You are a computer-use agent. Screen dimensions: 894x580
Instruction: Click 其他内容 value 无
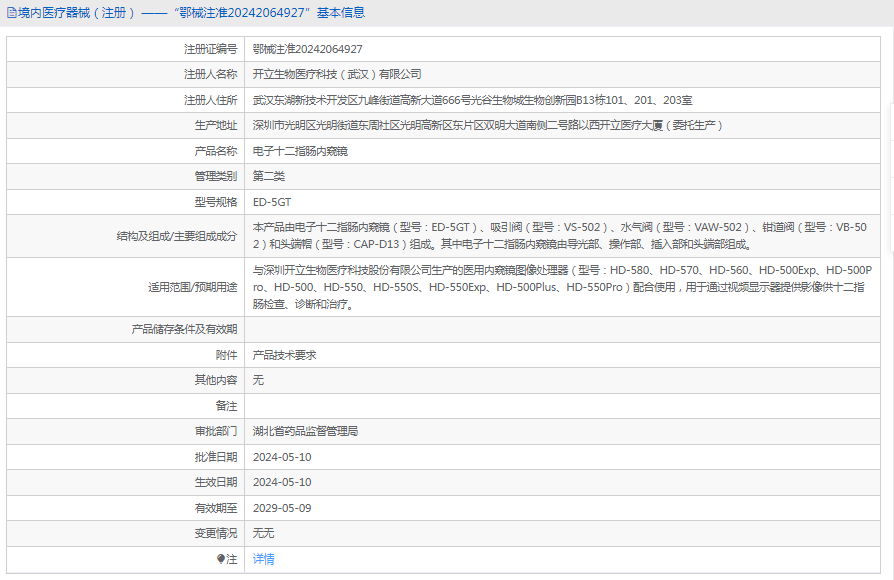[258, 380]
